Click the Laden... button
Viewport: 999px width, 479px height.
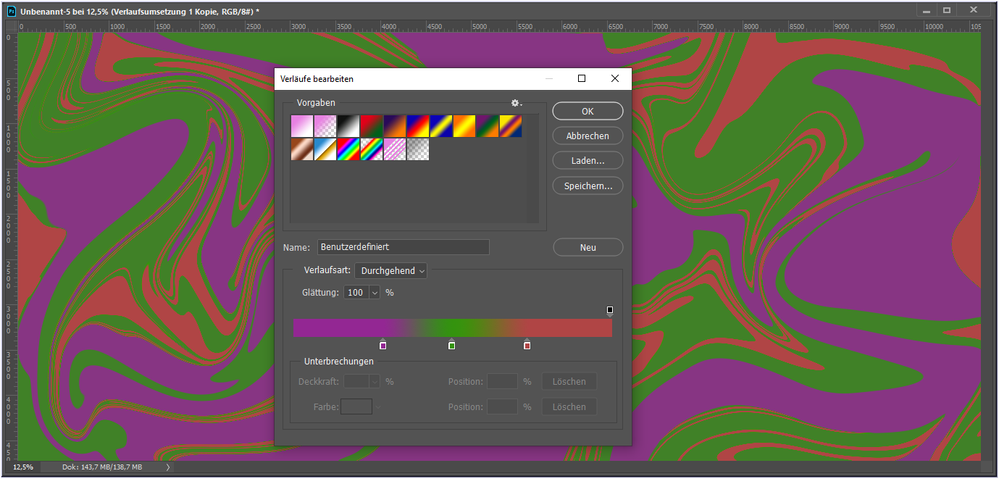(587, 161)
